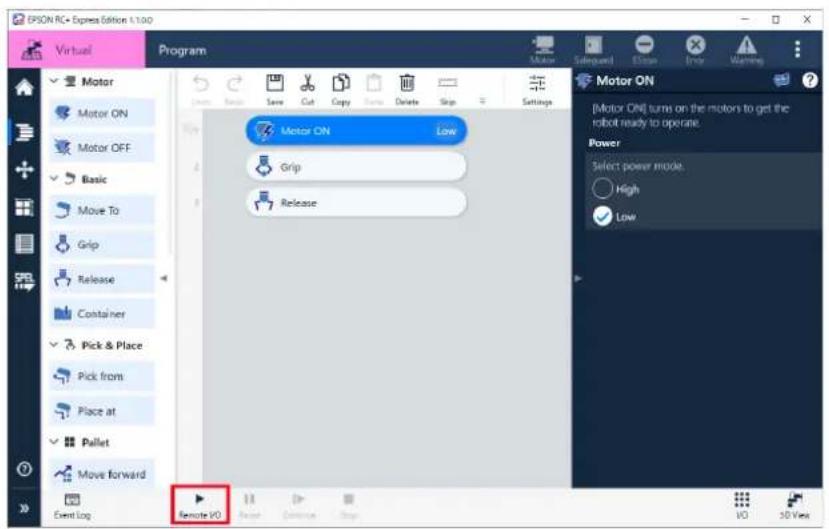The image size is (829, 529).
Task: Select the Release command in palette
Action: (x=102, y=279)
